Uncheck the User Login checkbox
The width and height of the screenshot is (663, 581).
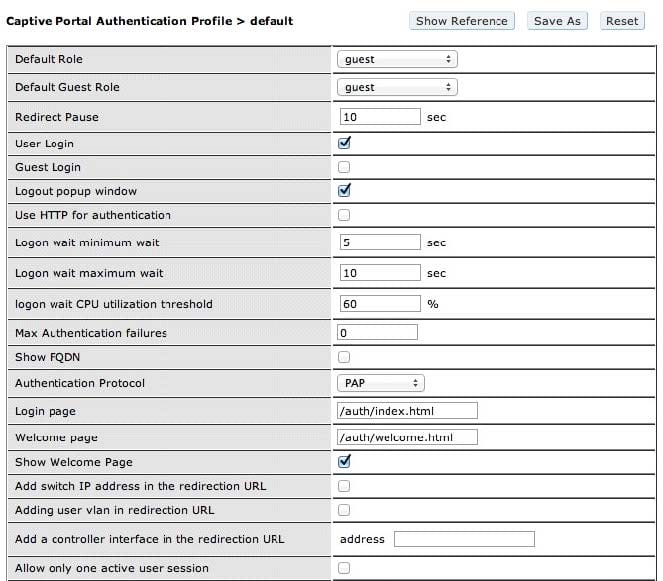pos(344,143)
